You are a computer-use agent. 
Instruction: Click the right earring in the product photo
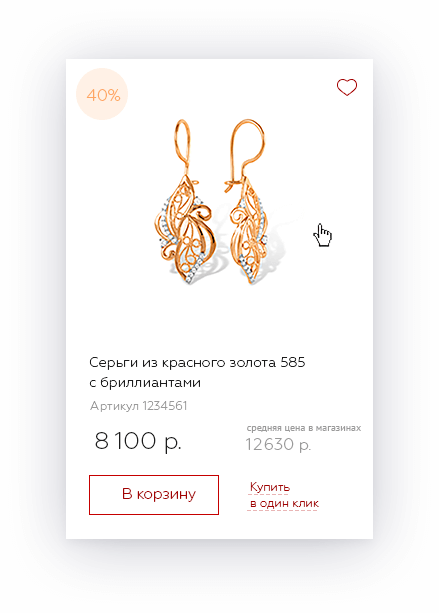(x=246, y=202)
